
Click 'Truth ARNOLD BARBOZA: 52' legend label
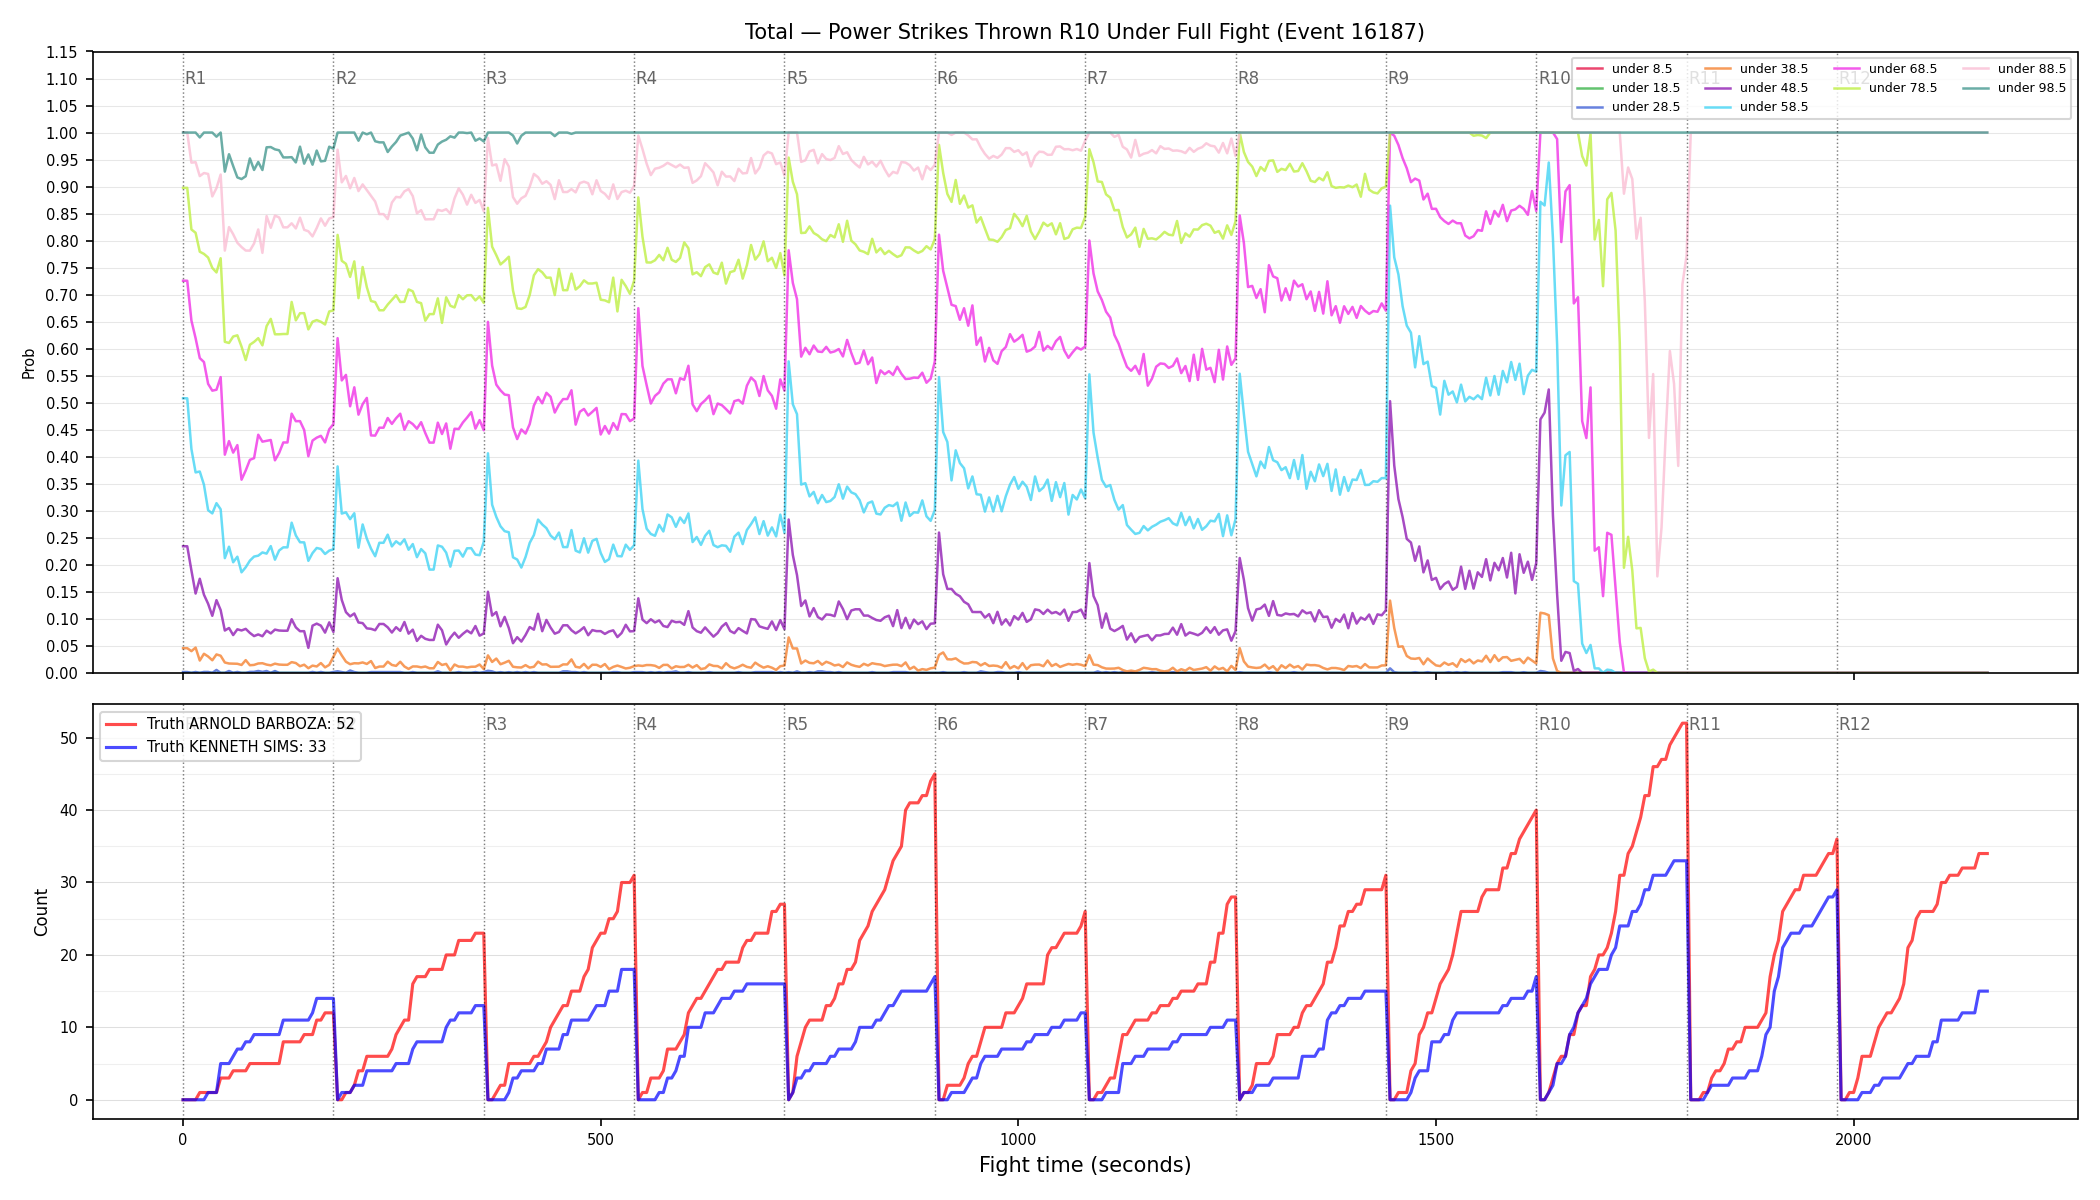tap(251, 724)
